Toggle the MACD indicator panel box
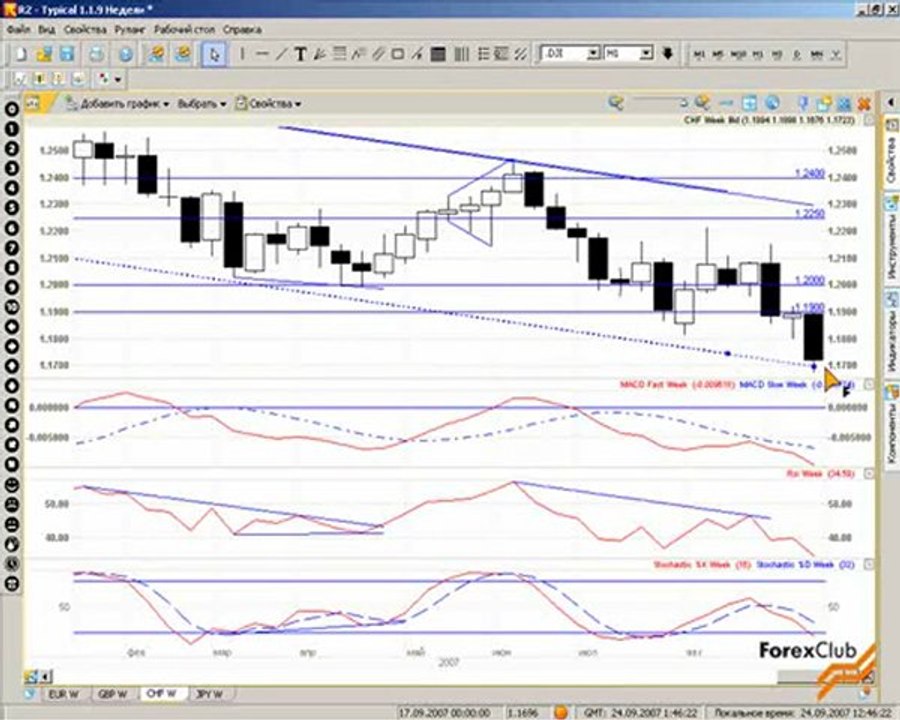900x720 pixels. 868,384
